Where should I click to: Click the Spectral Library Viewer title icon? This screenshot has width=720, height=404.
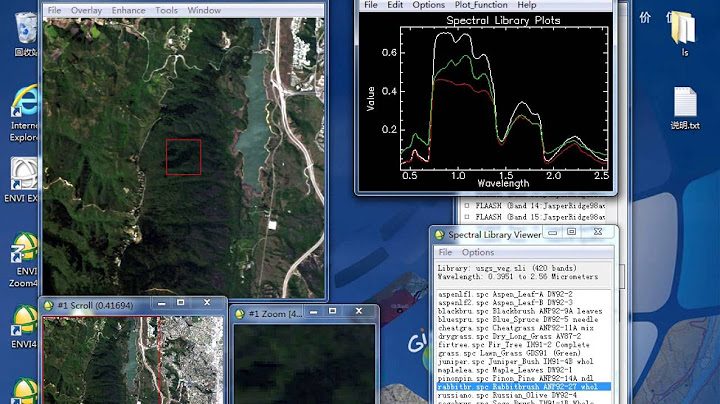[x=439, y=235]
